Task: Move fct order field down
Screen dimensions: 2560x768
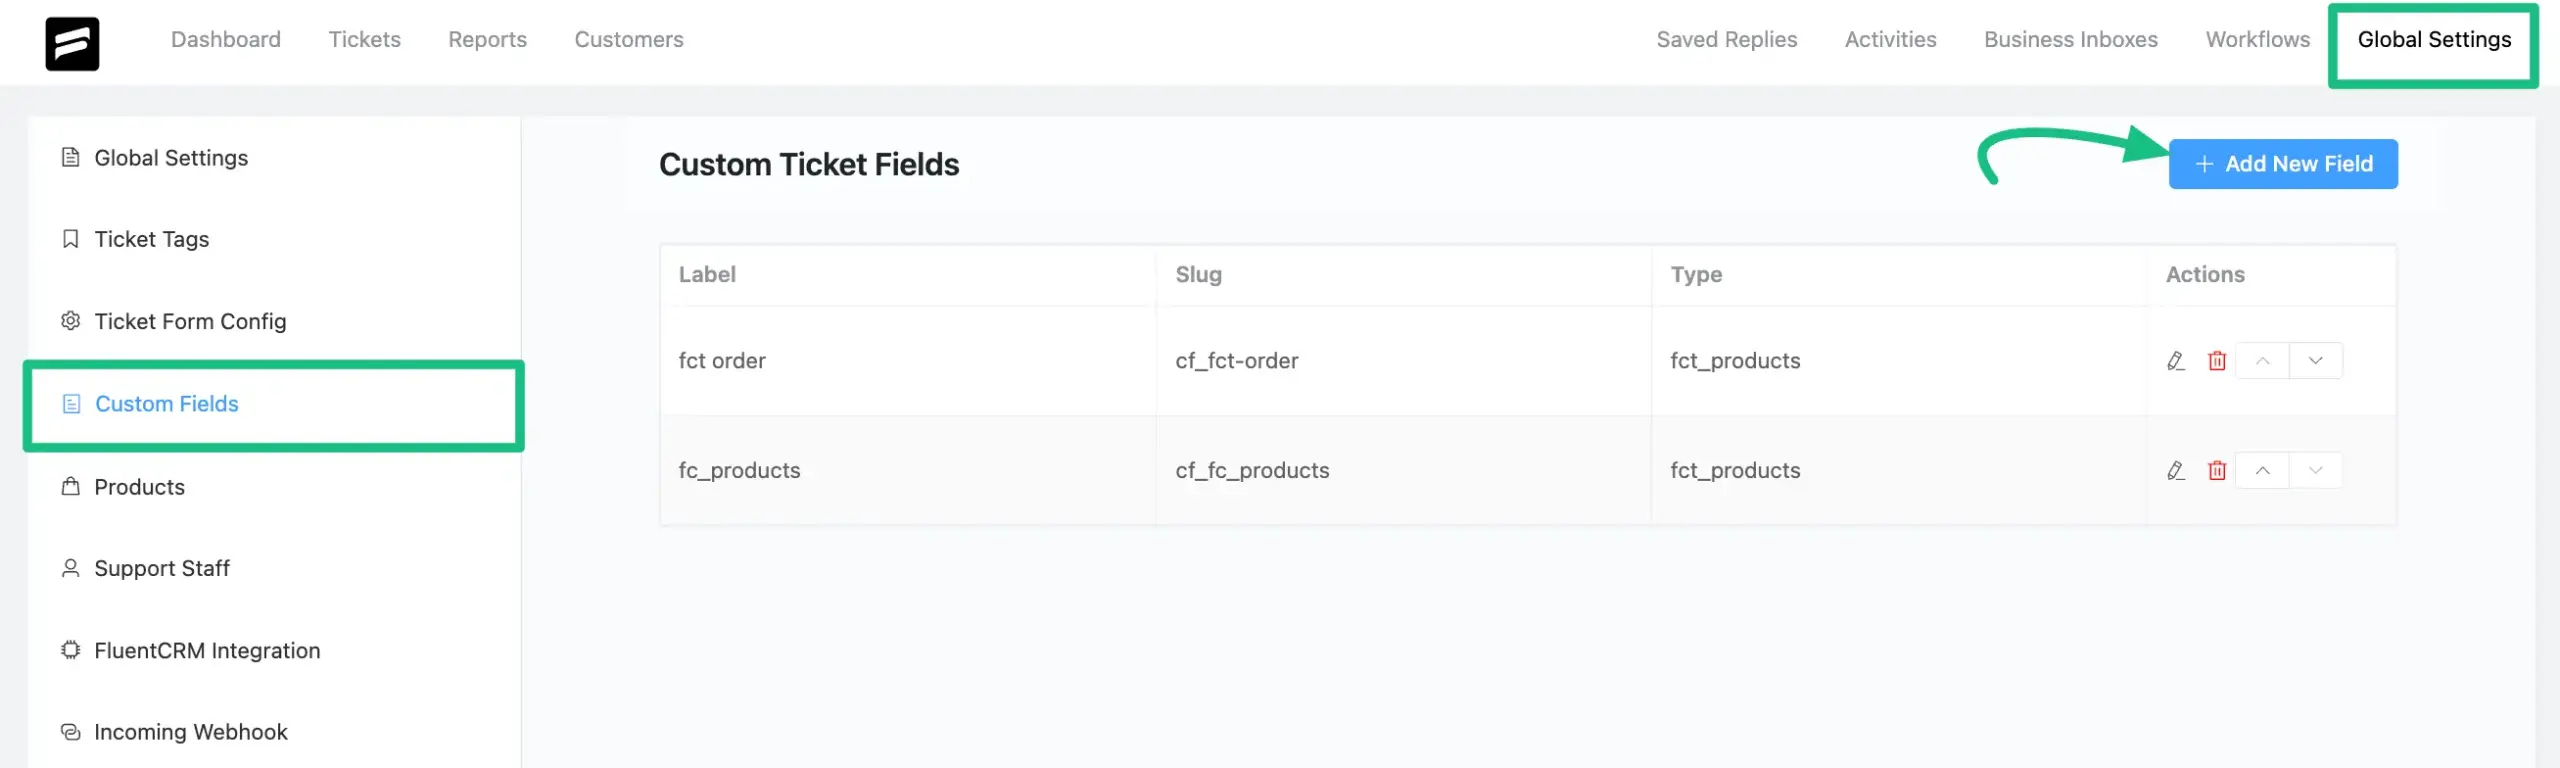Action: (x=2315, y=361)
